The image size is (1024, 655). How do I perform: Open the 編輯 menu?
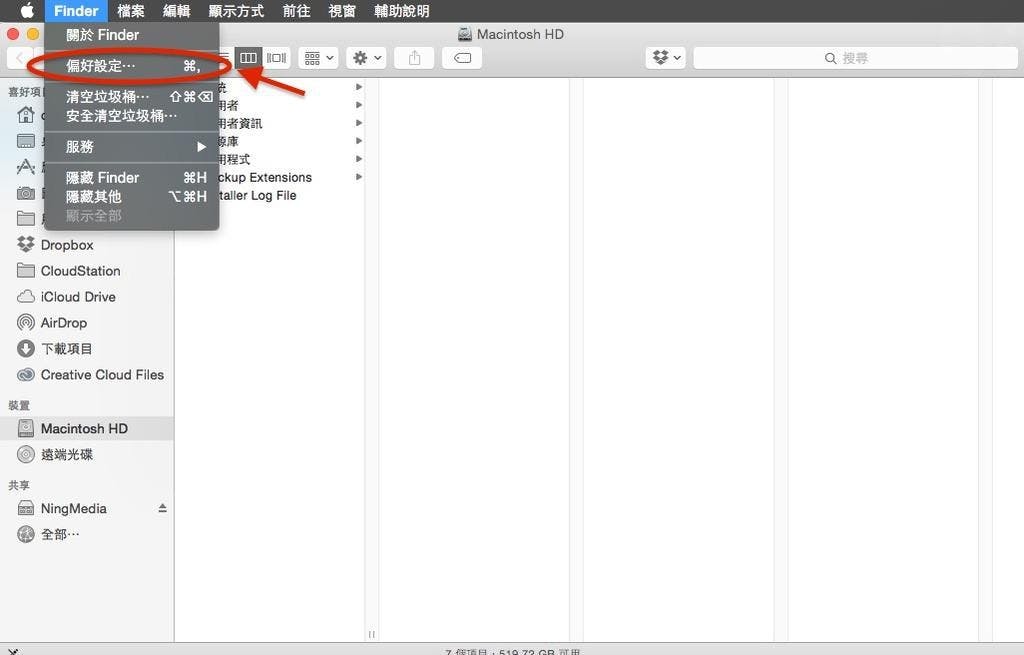[x=176, y=10]
